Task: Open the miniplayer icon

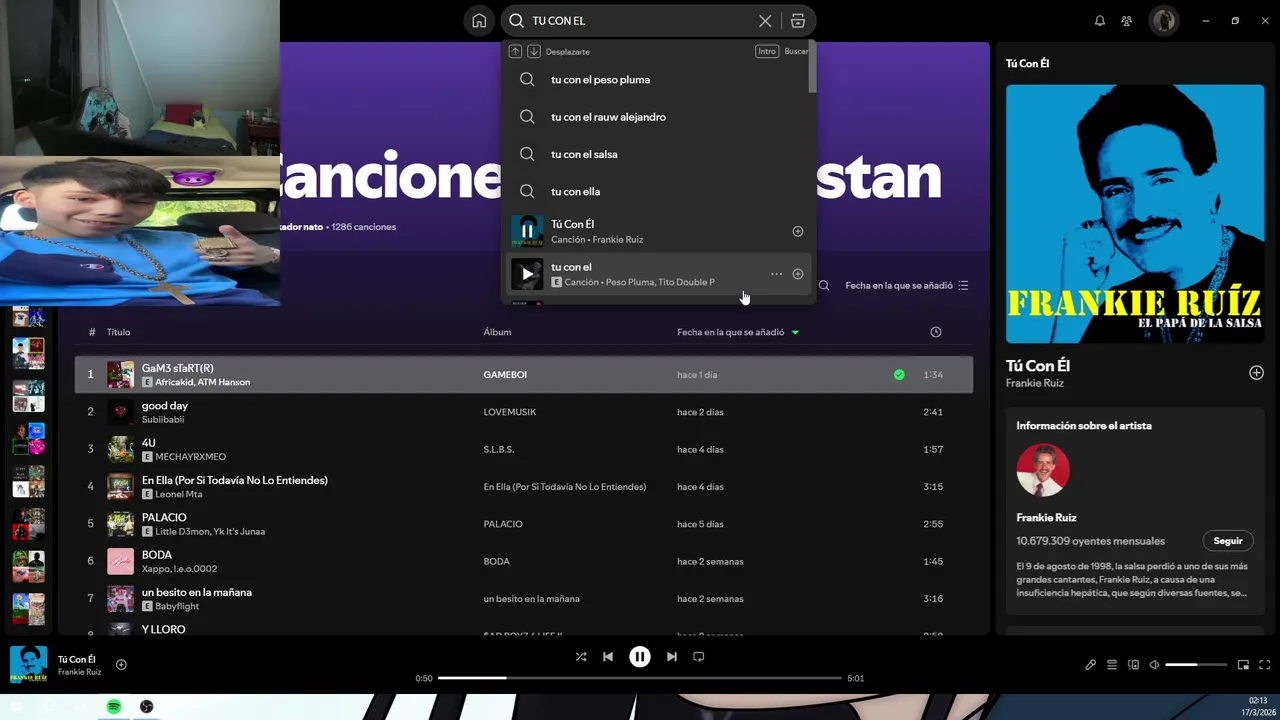Action: pyautogui.click(x=1244, y=665)
